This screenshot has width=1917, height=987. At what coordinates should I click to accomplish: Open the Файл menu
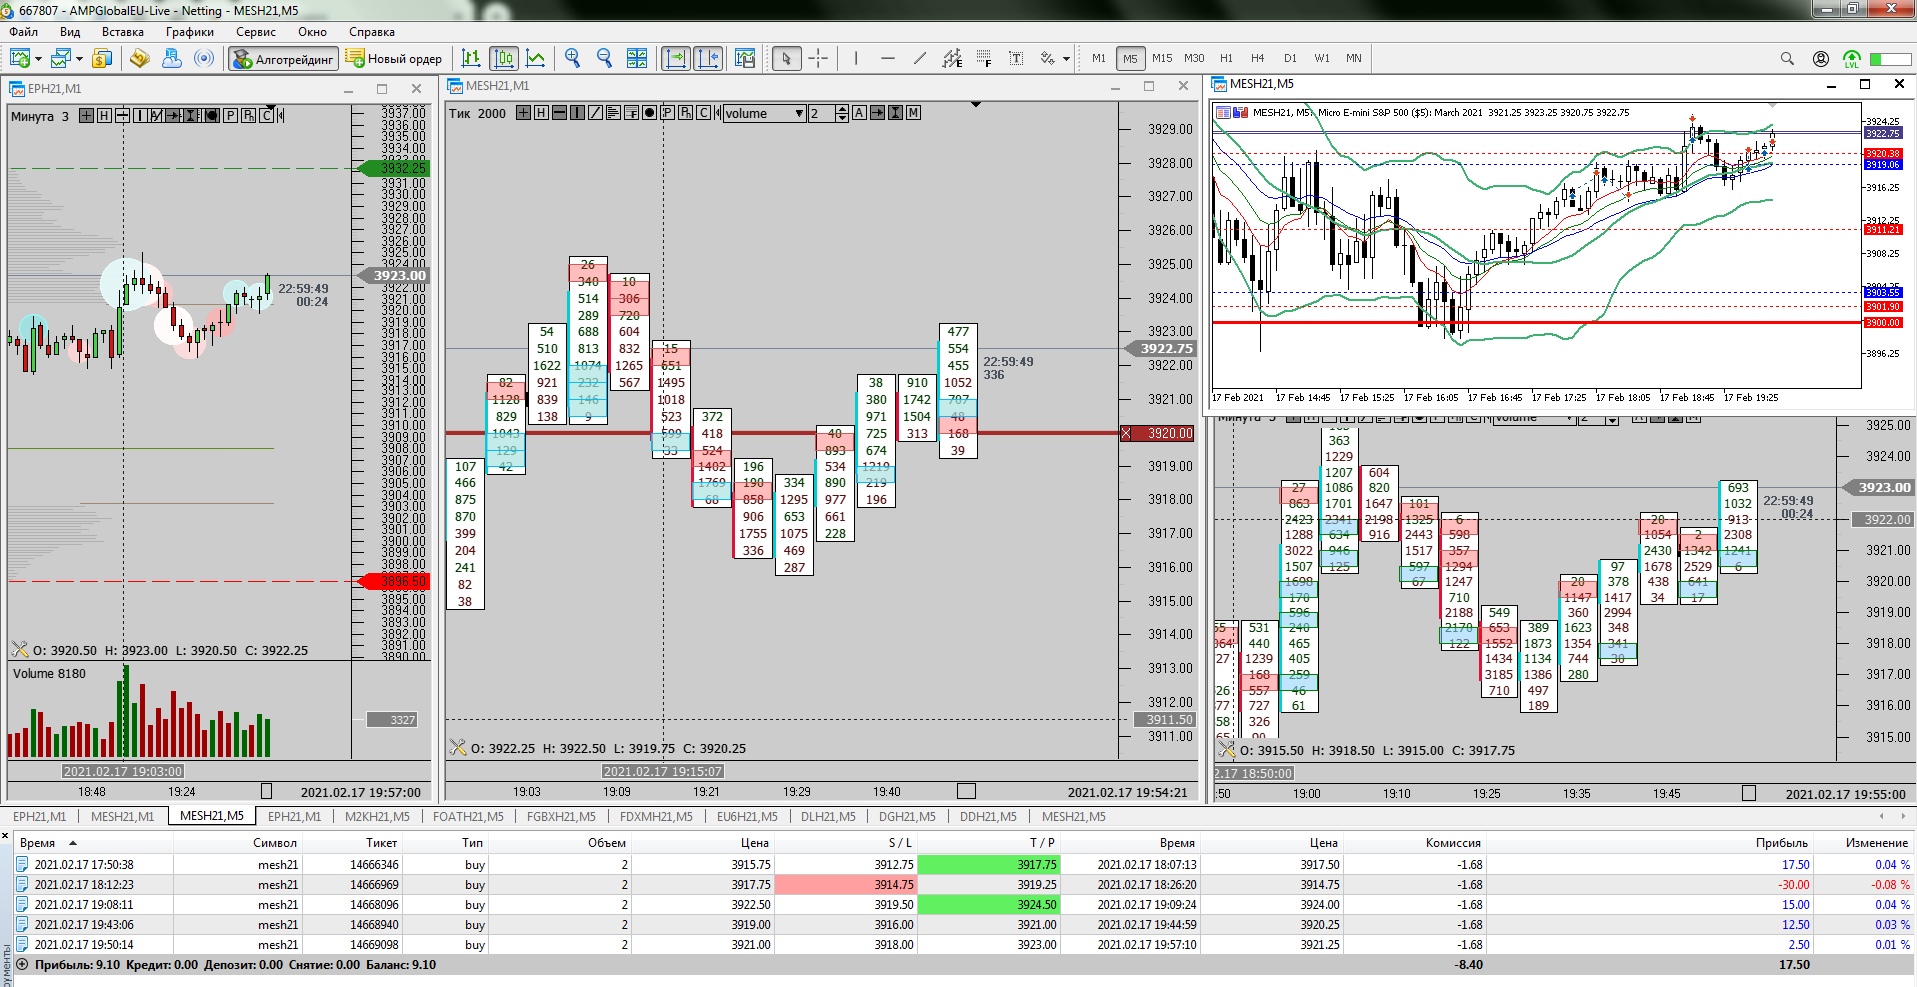(x=24, y=32)
